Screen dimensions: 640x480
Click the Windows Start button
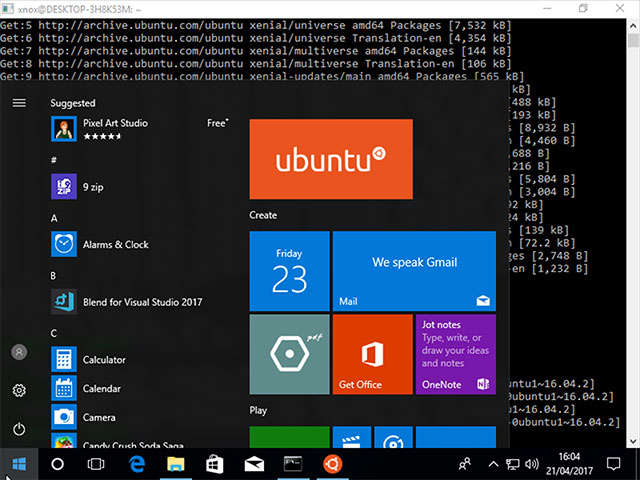(19, 464)
